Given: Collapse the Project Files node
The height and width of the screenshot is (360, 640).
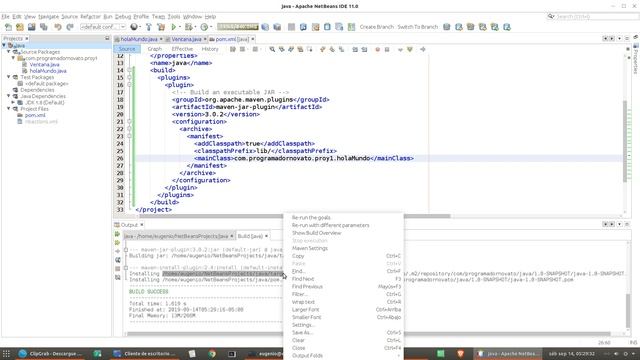Looking at the screenshot, I should 9,109.
